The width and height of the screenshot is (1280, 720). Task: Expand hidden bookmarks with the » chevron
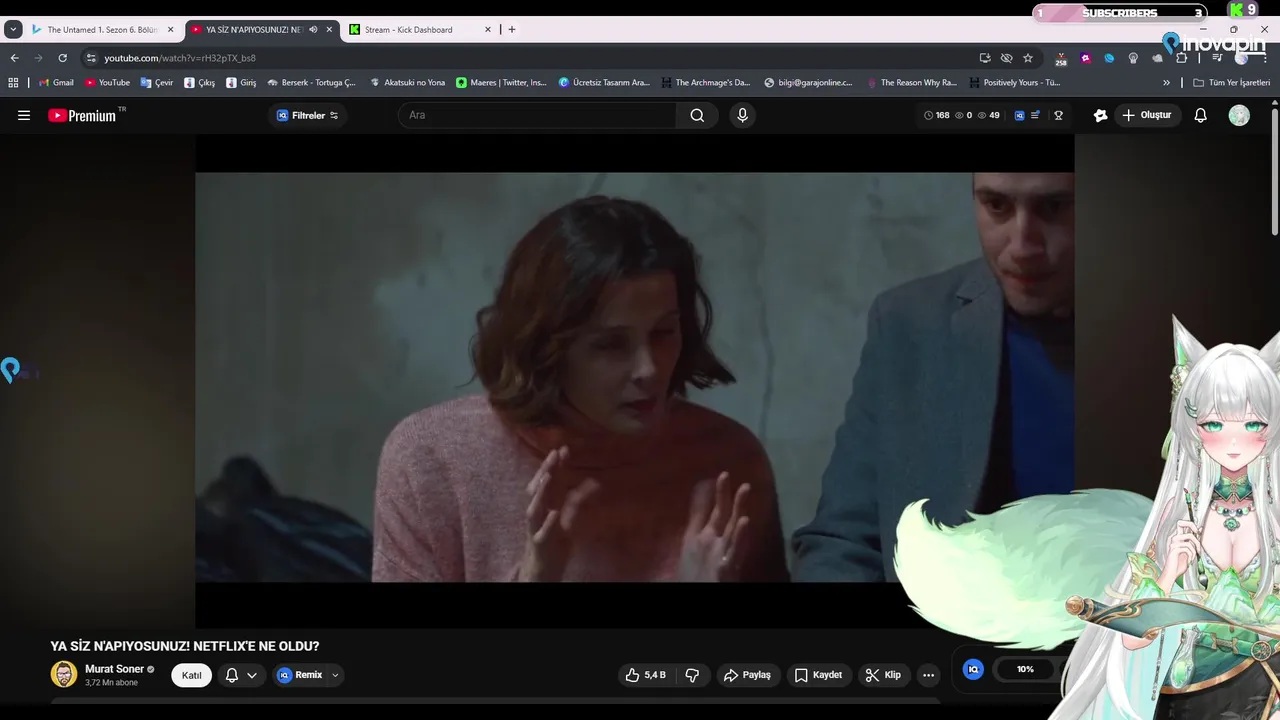1166,83
